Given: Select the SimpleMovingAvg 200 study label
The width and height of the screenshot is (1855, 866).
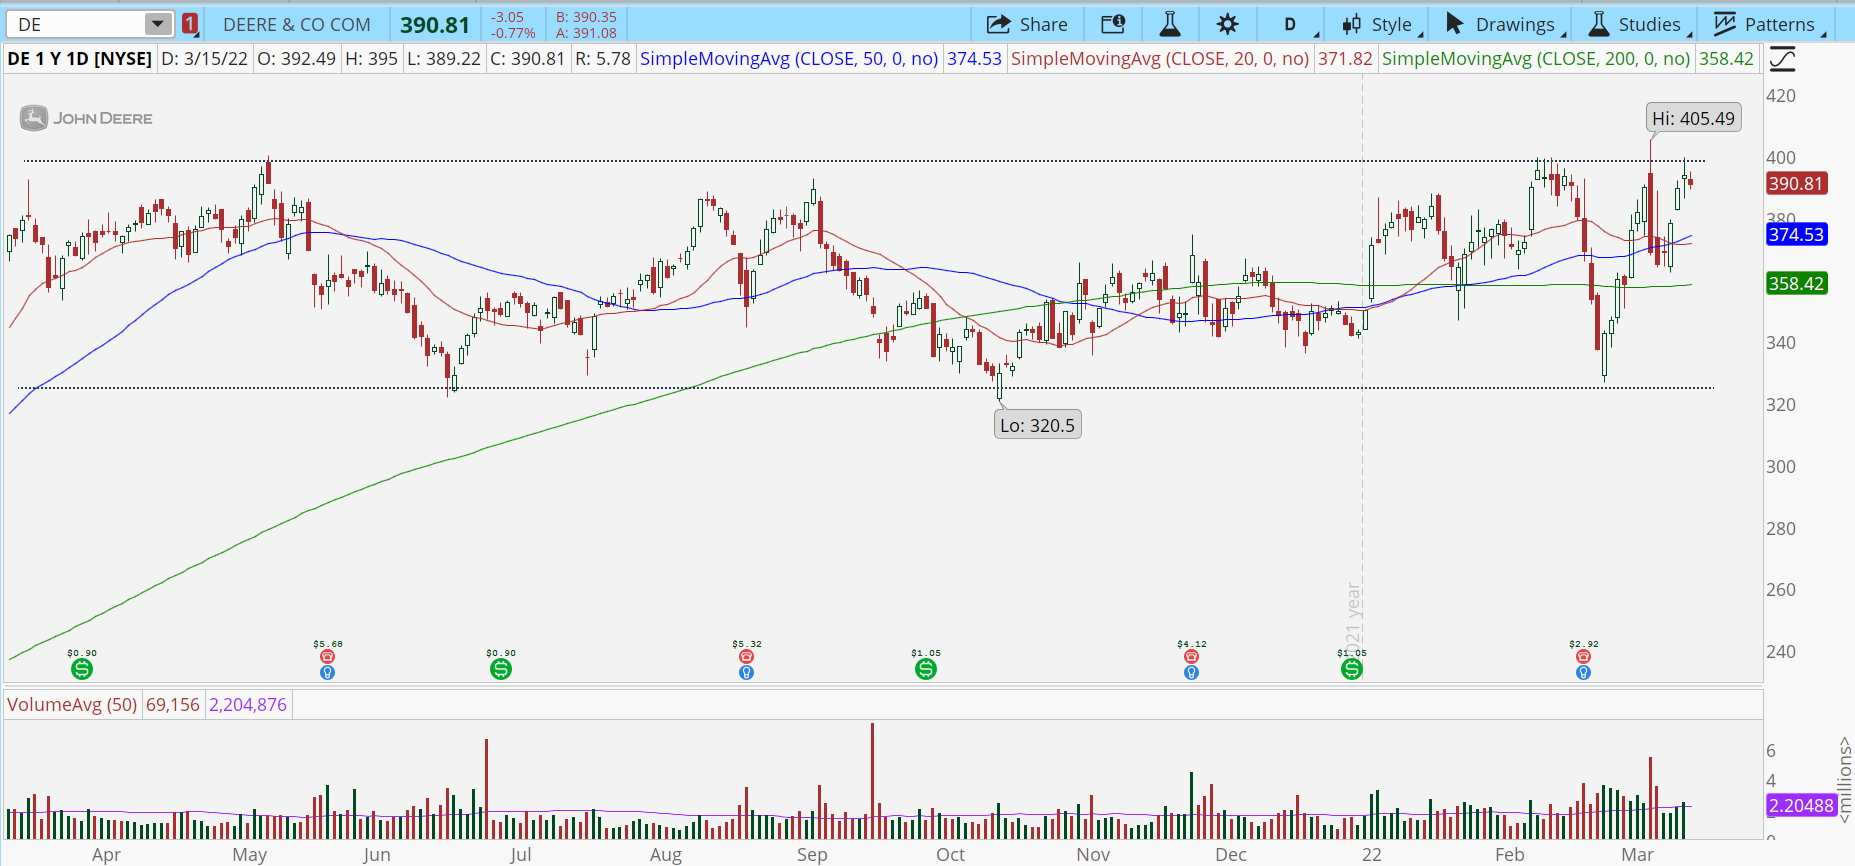Looking at the screenshot, I should [1535, 59].
